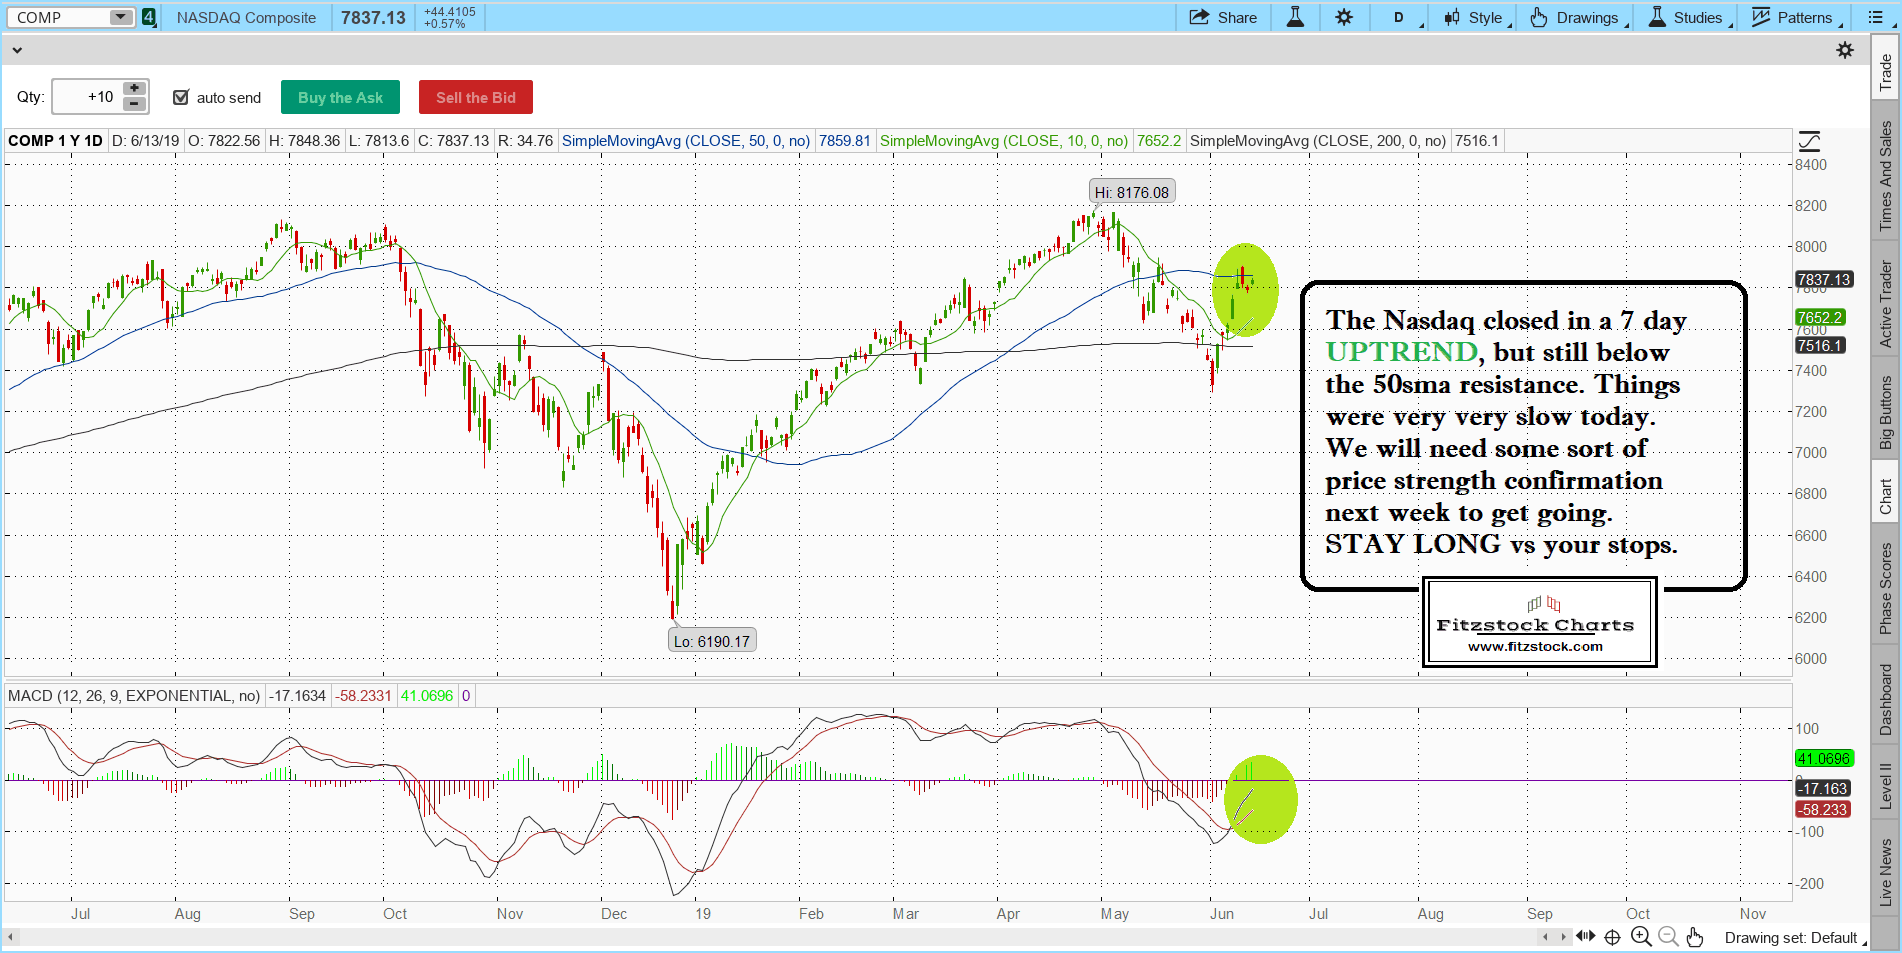This screenshot has height=953, width=1902.
Task: Click the Sell the Bid button
Action: 475,97
